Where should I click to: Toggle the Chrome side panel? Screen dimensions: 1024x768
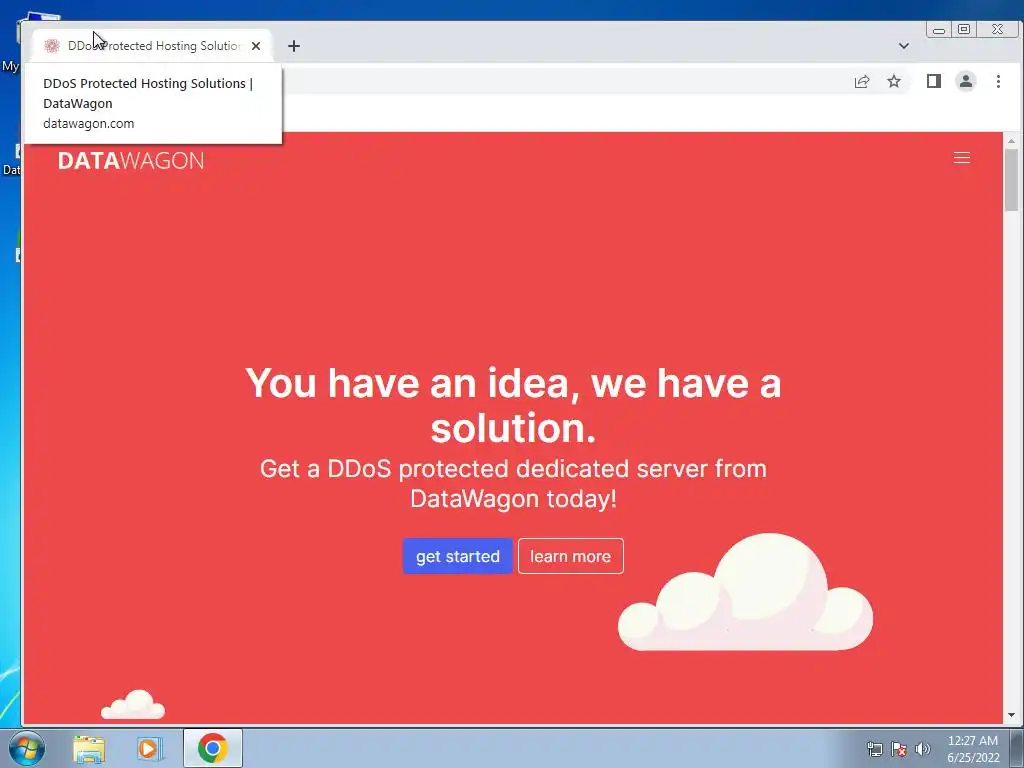[934, 81]
